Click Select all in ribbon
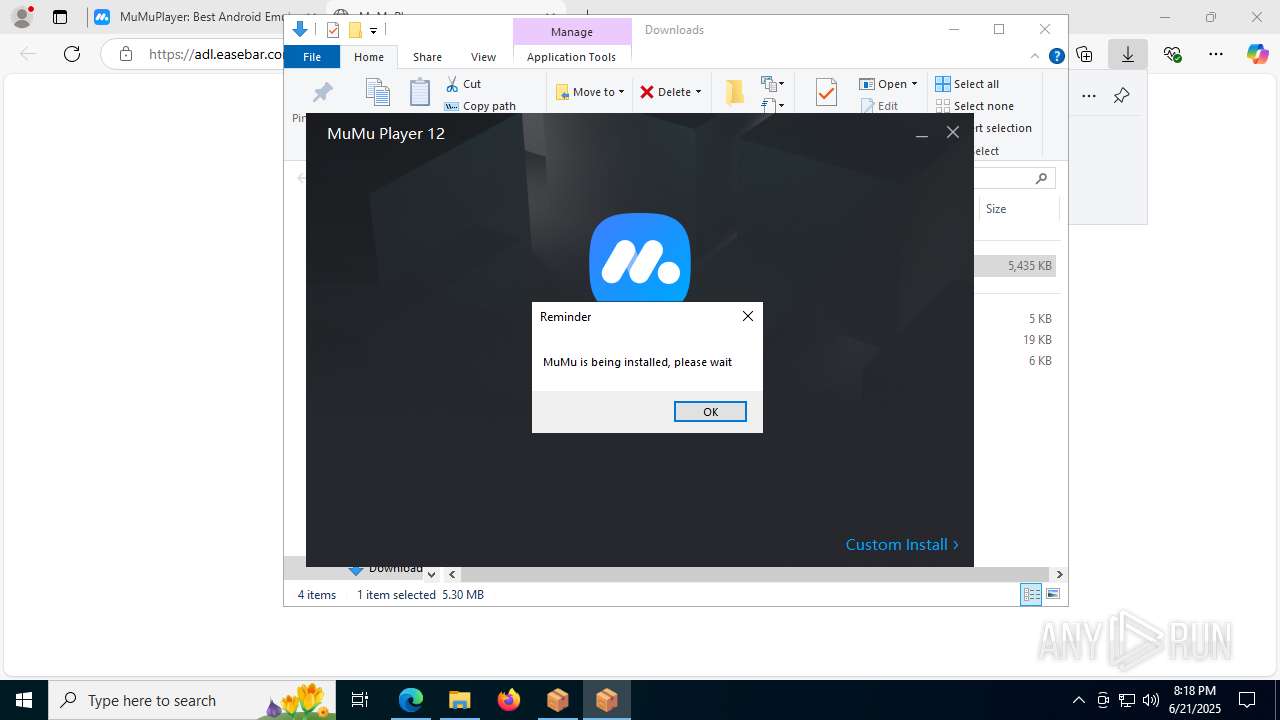 tap(967, 84)
